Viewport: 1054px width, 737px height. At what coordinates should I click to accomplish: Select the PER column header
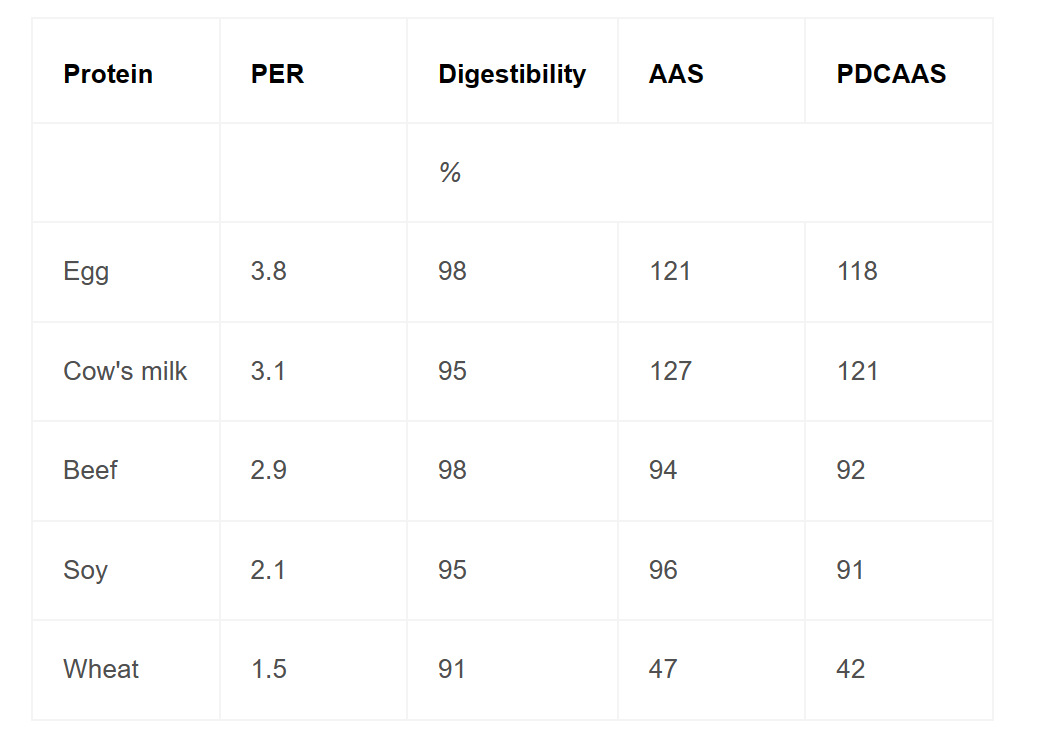(x=277, y=74)
